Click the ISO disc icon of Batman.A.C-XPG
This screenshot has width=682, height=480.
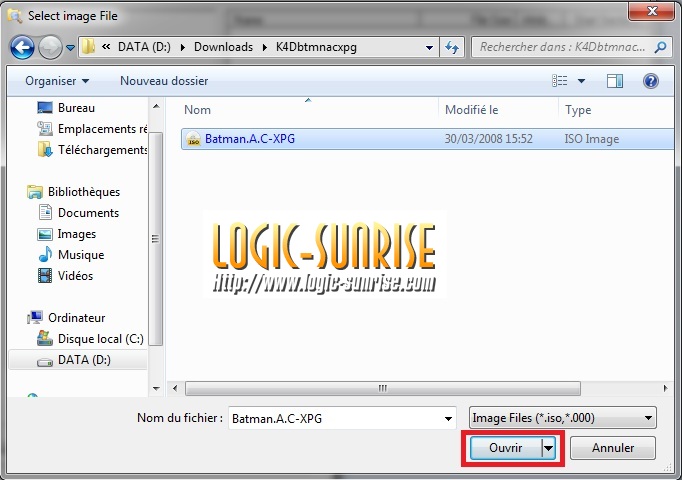[193, 139]
